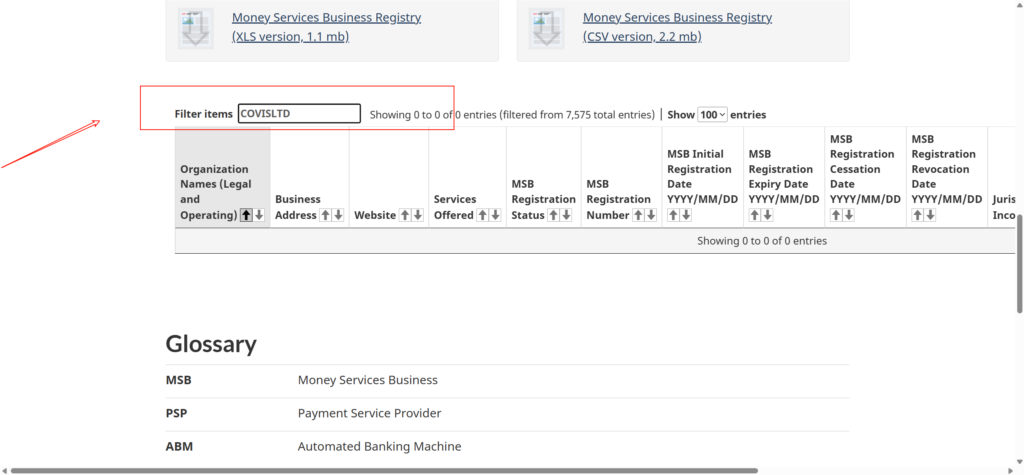Sort MSB Registration Expiry Date descending
1024x475 pixels.
(767, 215)
